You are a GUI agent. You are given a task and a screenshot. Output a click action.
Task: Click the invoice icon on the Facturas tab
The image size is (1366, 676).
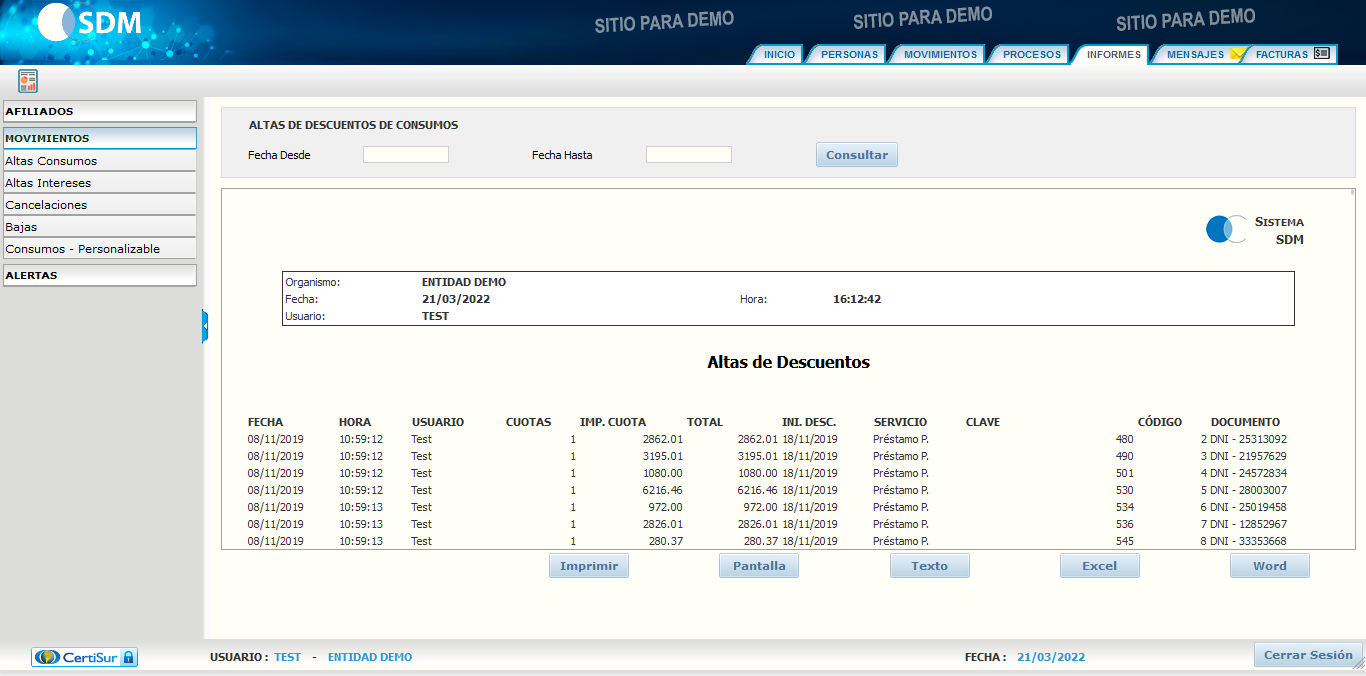coord(1321,54)
